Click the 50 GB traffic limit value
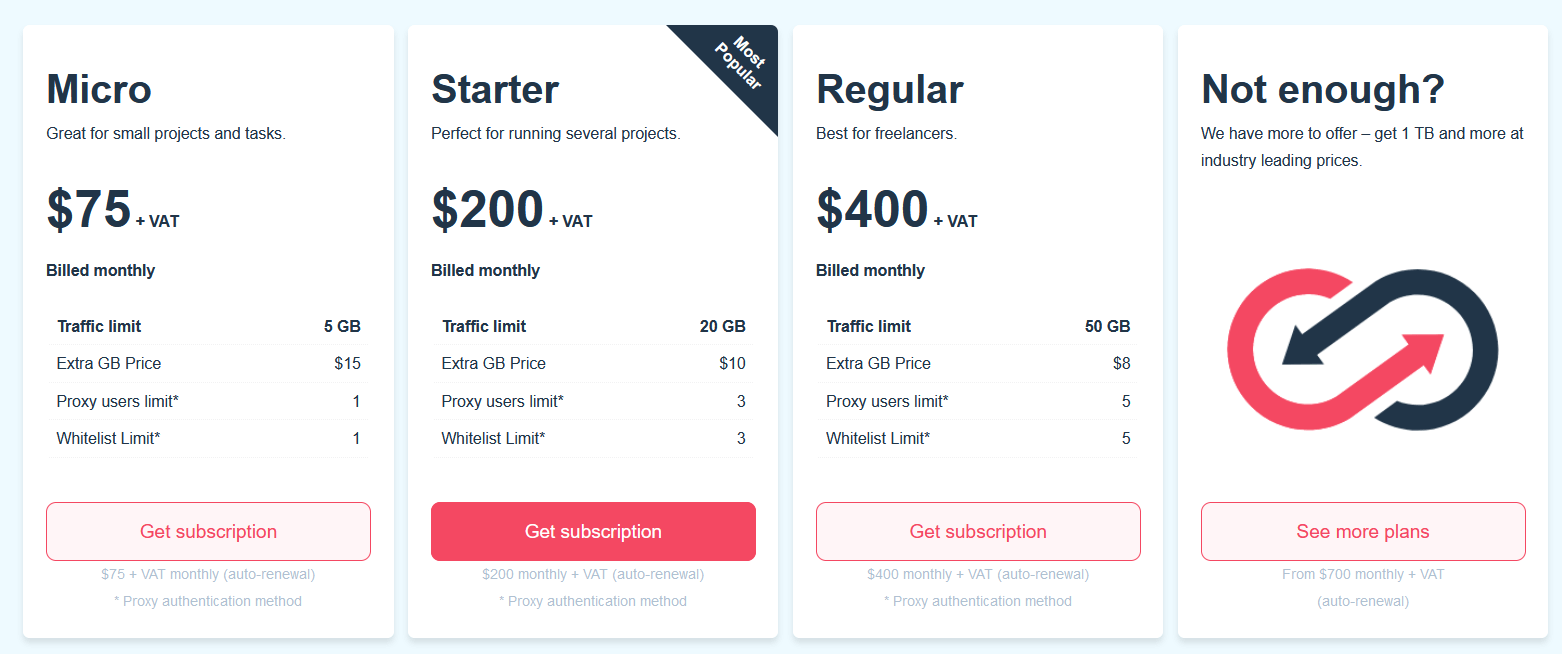The image size is (1562, 654). coord(1107,326)
